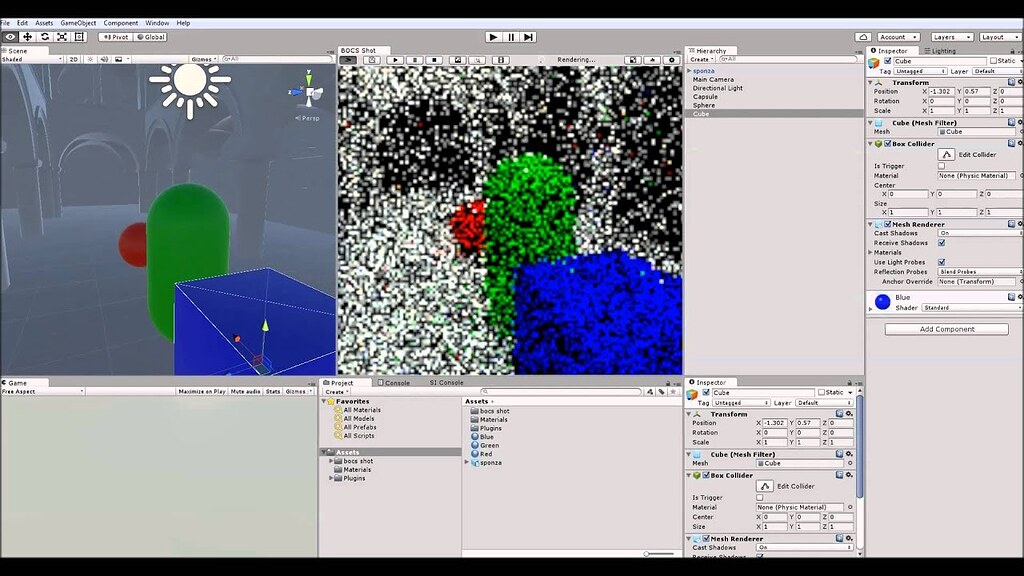1024x576 pixels.
Task: Pause the game with the Pause button
Action: pos(512,36)
